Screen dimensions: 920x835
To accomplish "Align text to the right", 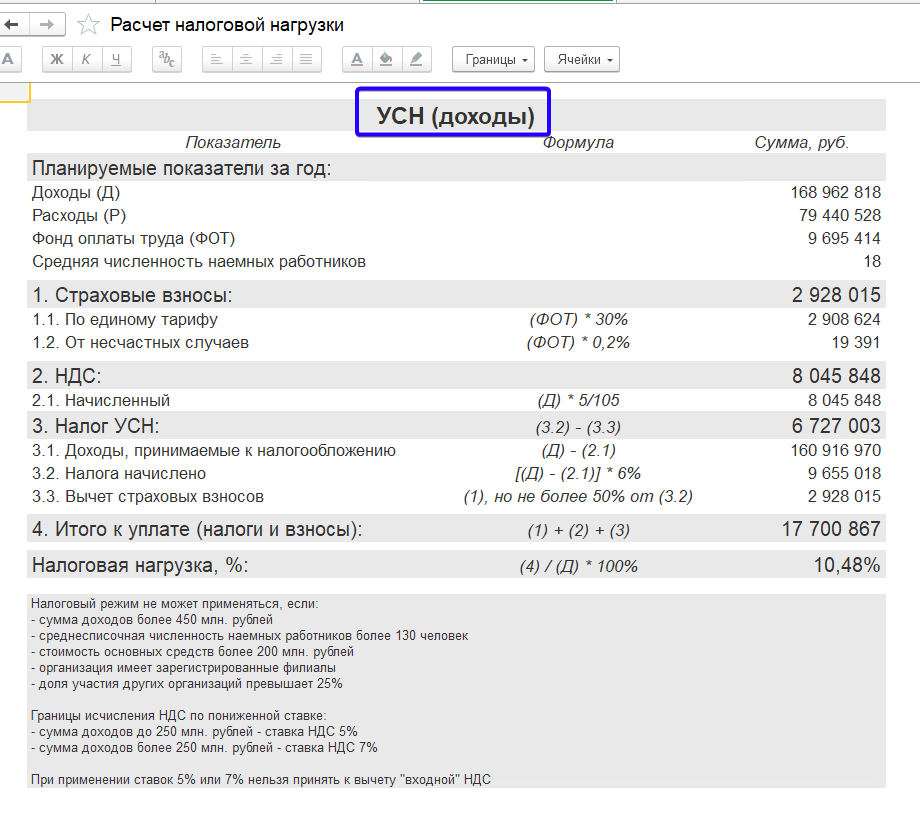I will click(x=276, y=59).
